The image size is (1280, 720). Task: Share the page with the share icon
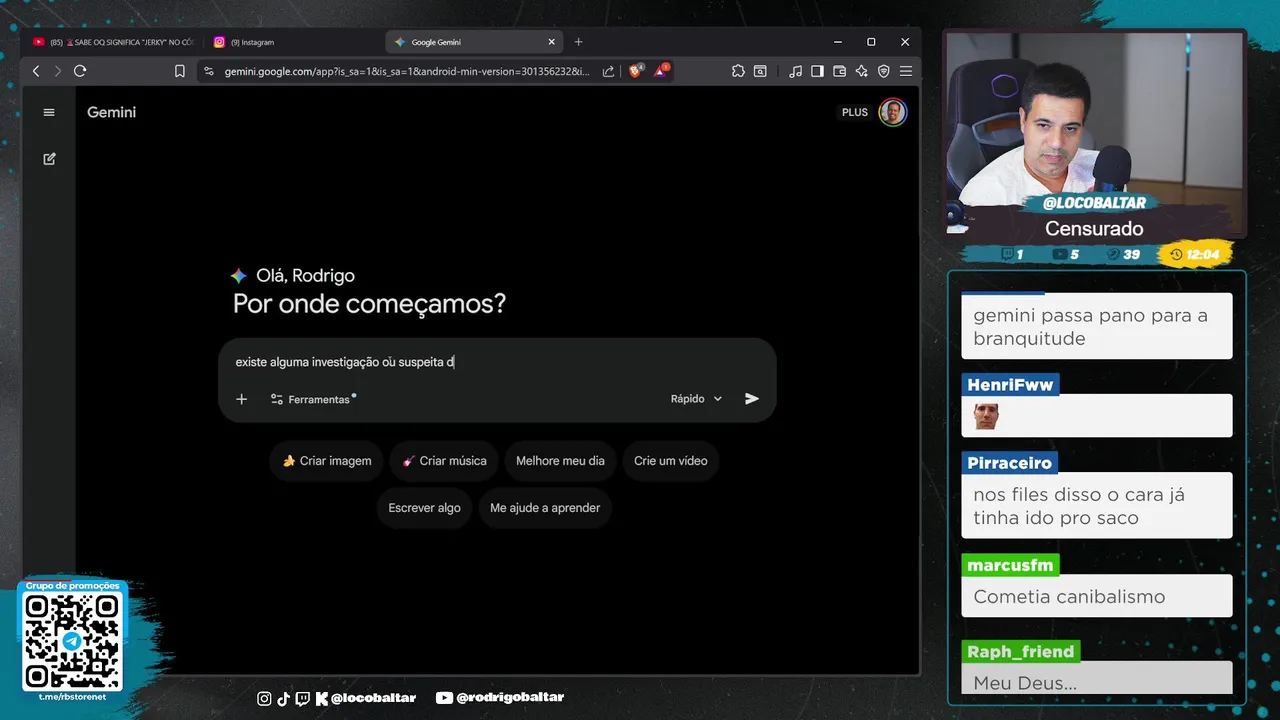click(608, 71)
